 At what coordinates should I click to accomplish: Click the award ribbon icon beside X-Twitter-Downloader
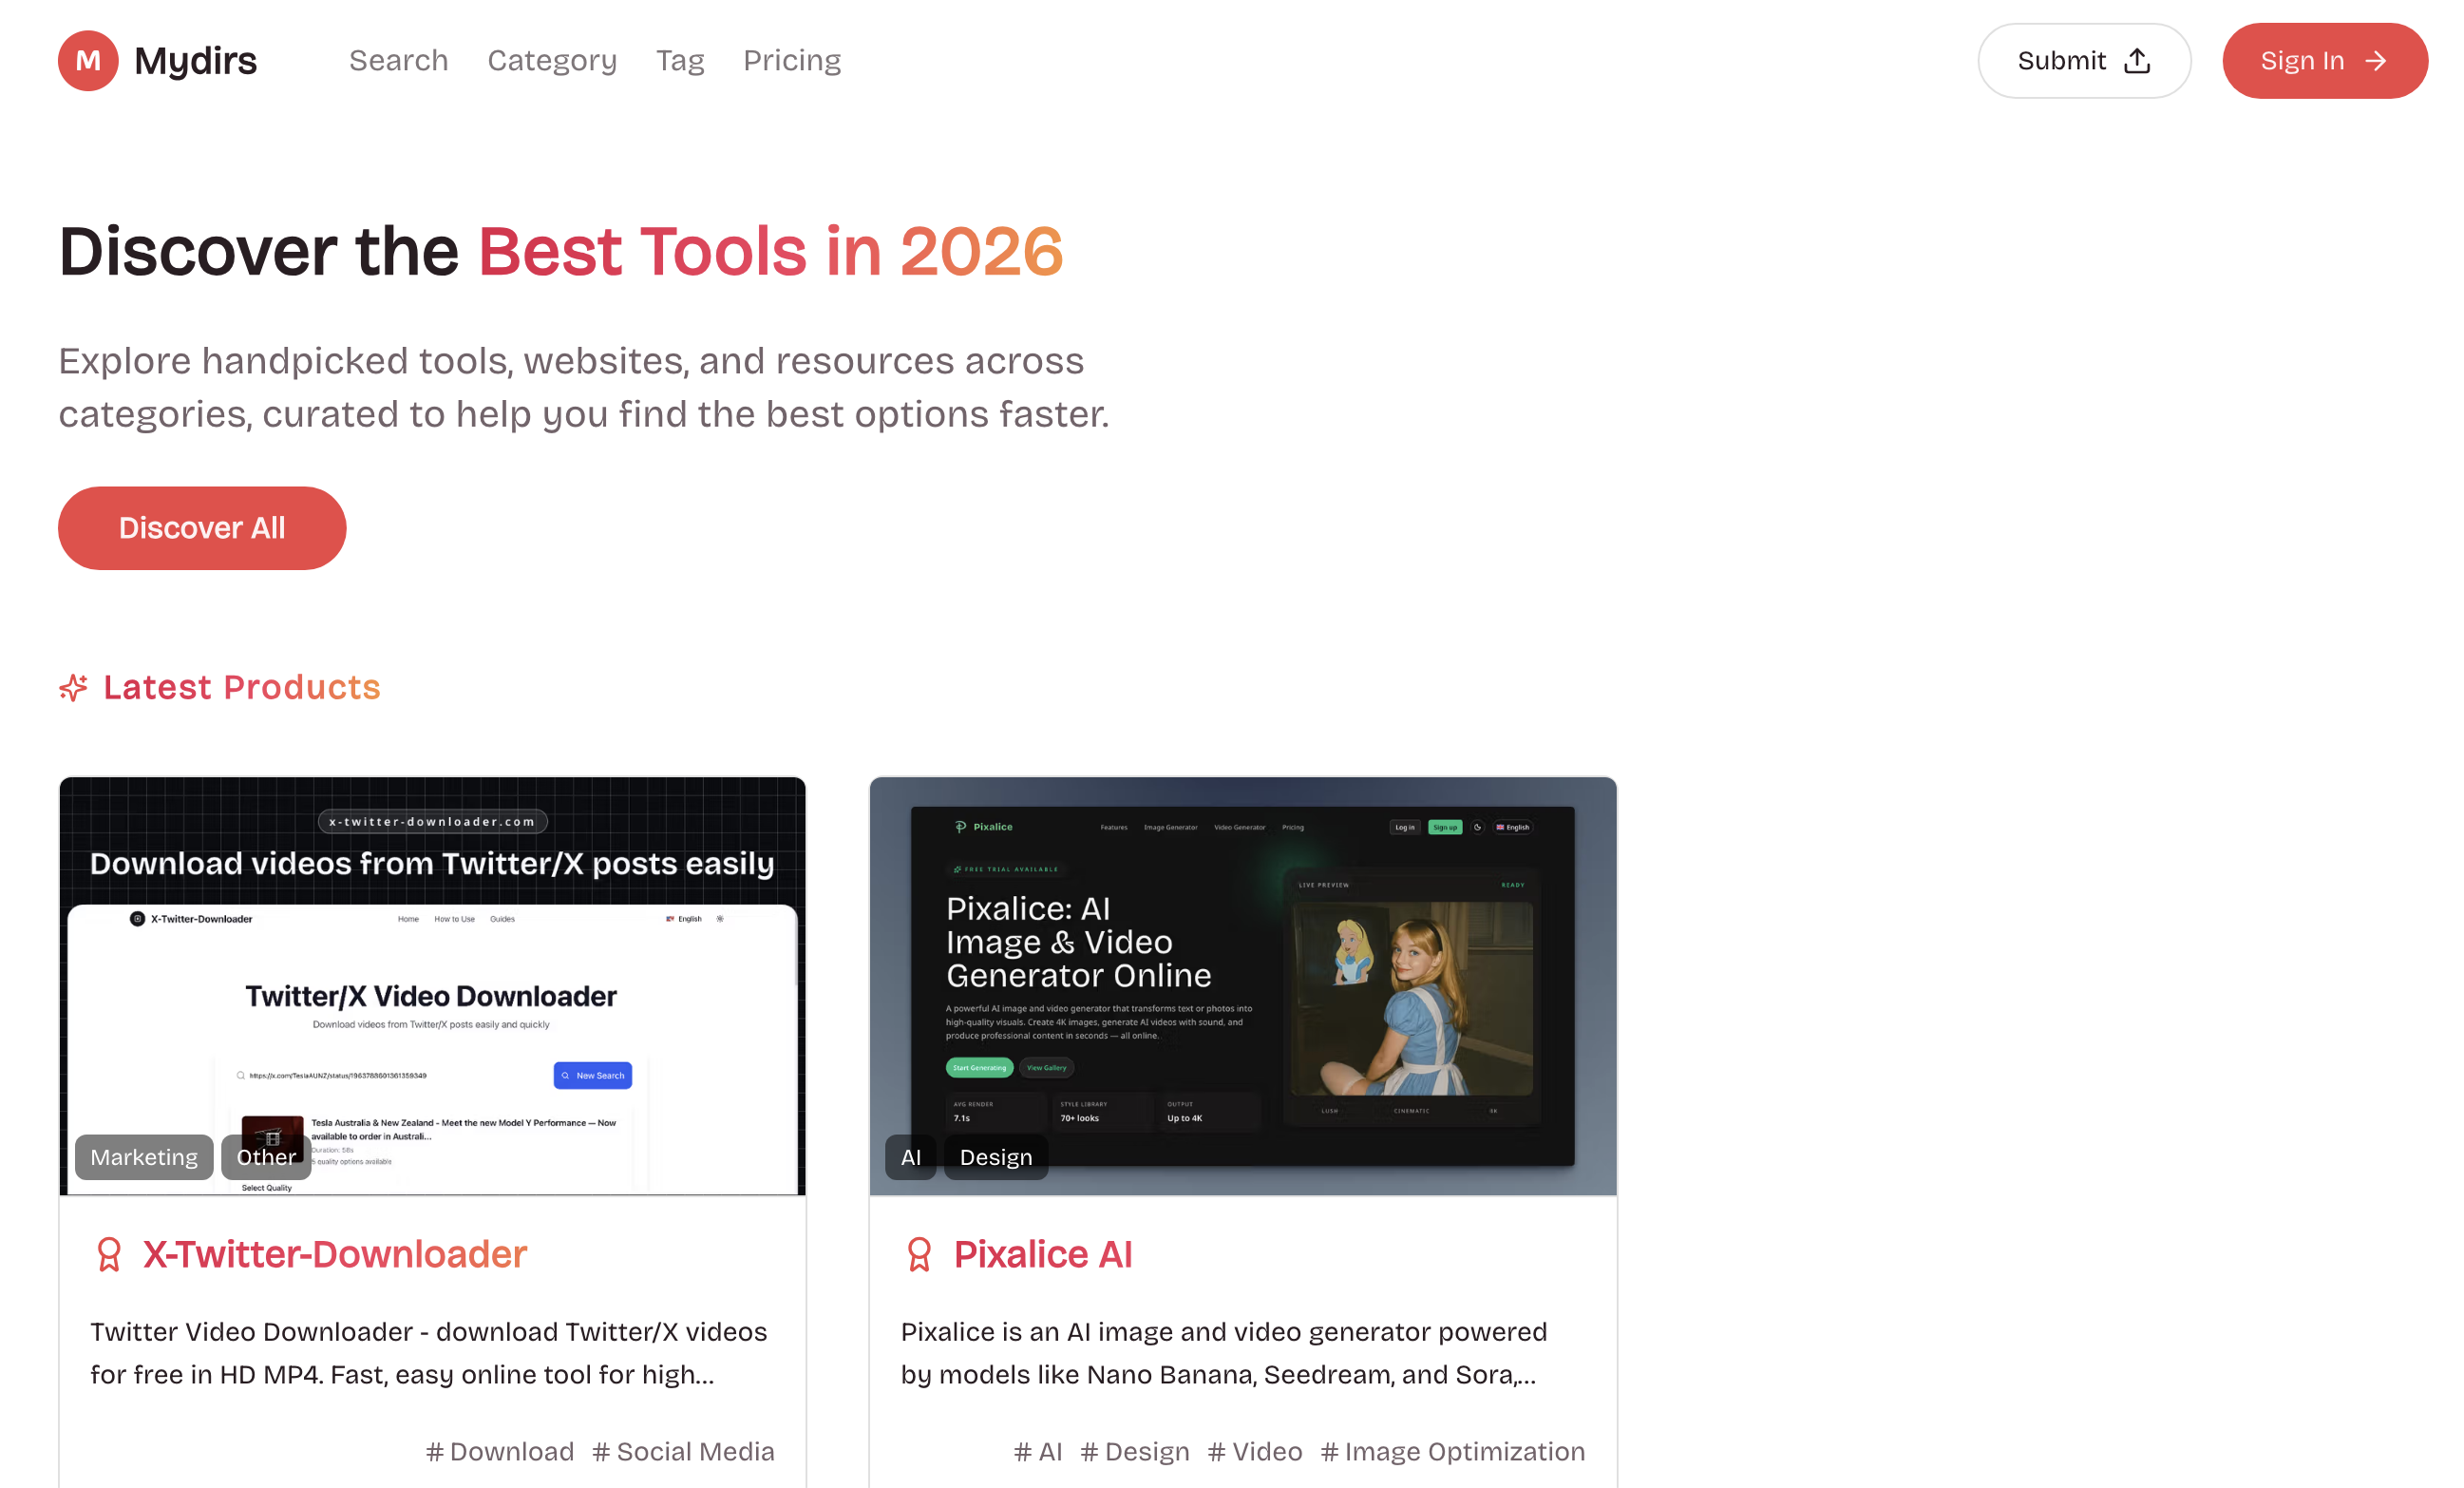click(109, 1254)
